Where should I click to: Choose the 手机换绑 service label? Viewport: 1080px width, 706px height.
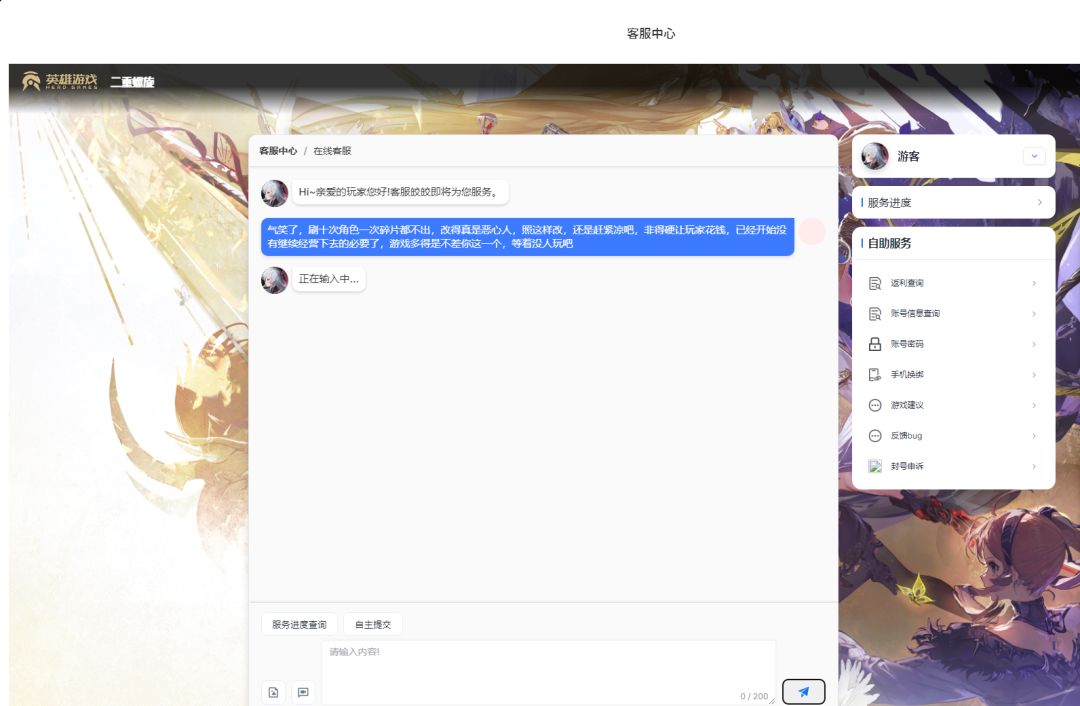click(x=906, y=375)
